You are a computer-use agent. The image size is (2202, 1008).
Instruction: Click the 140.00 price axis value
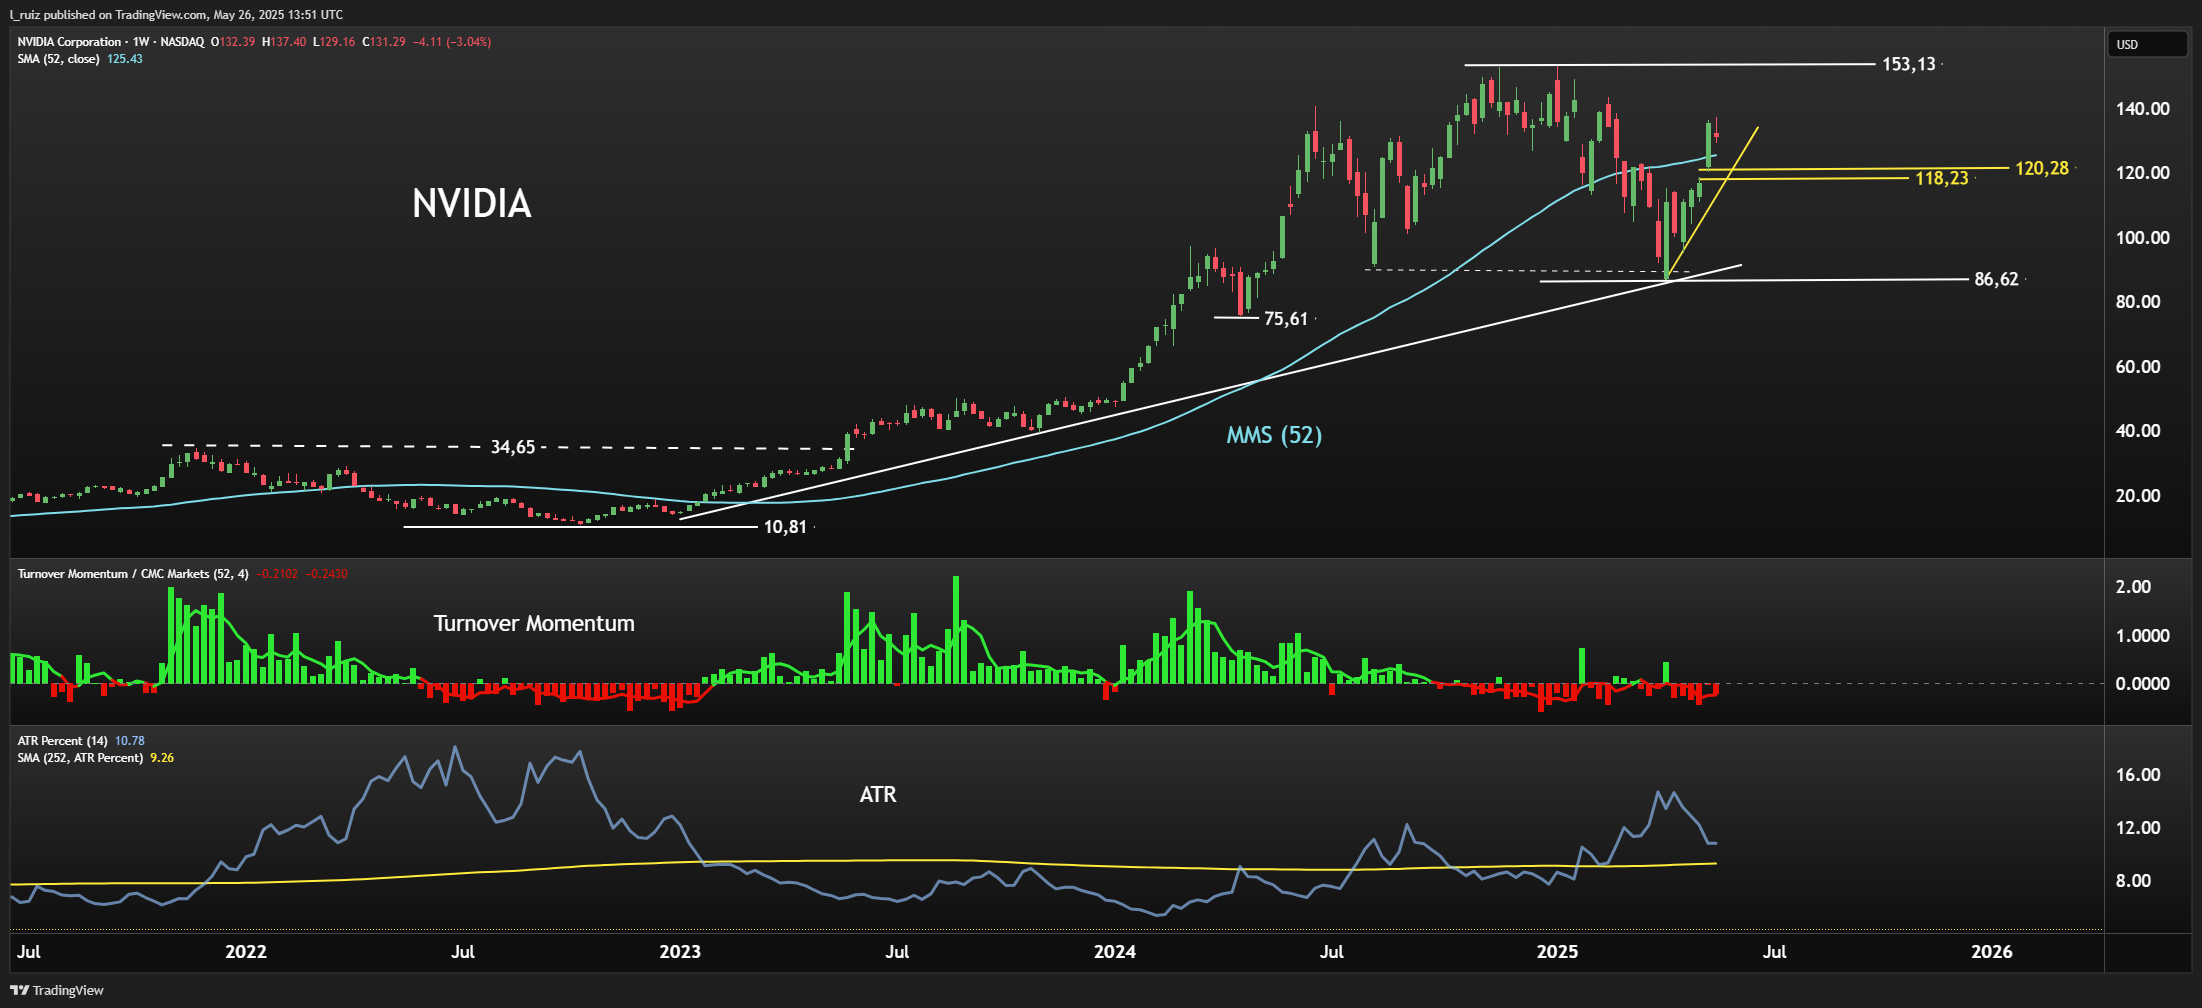click(2143, 109)
